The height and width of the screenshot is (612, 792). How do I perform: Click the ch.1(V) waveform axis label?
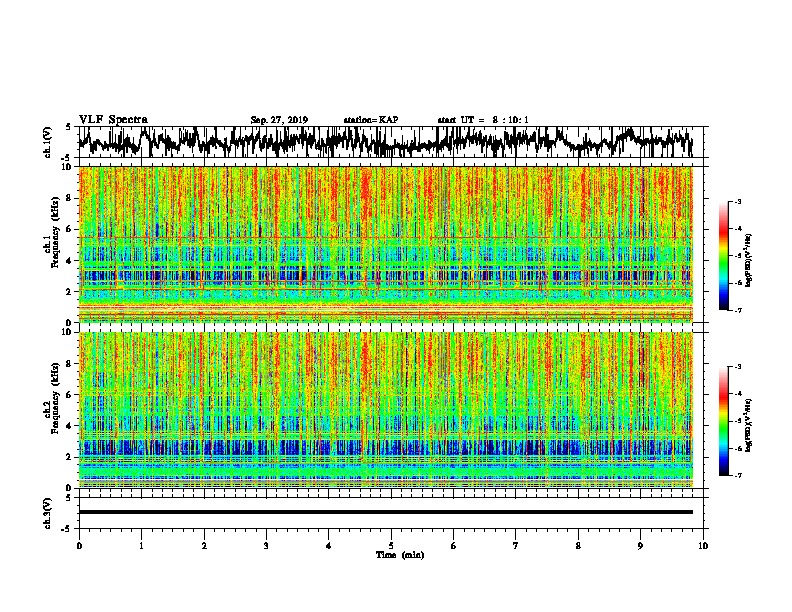click(48, 142)
